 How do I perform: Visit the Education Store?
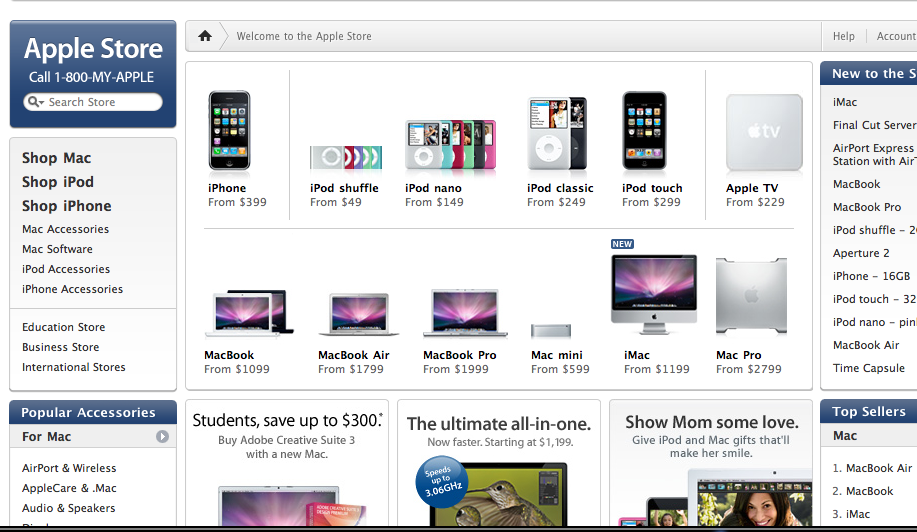pos(64,327)
